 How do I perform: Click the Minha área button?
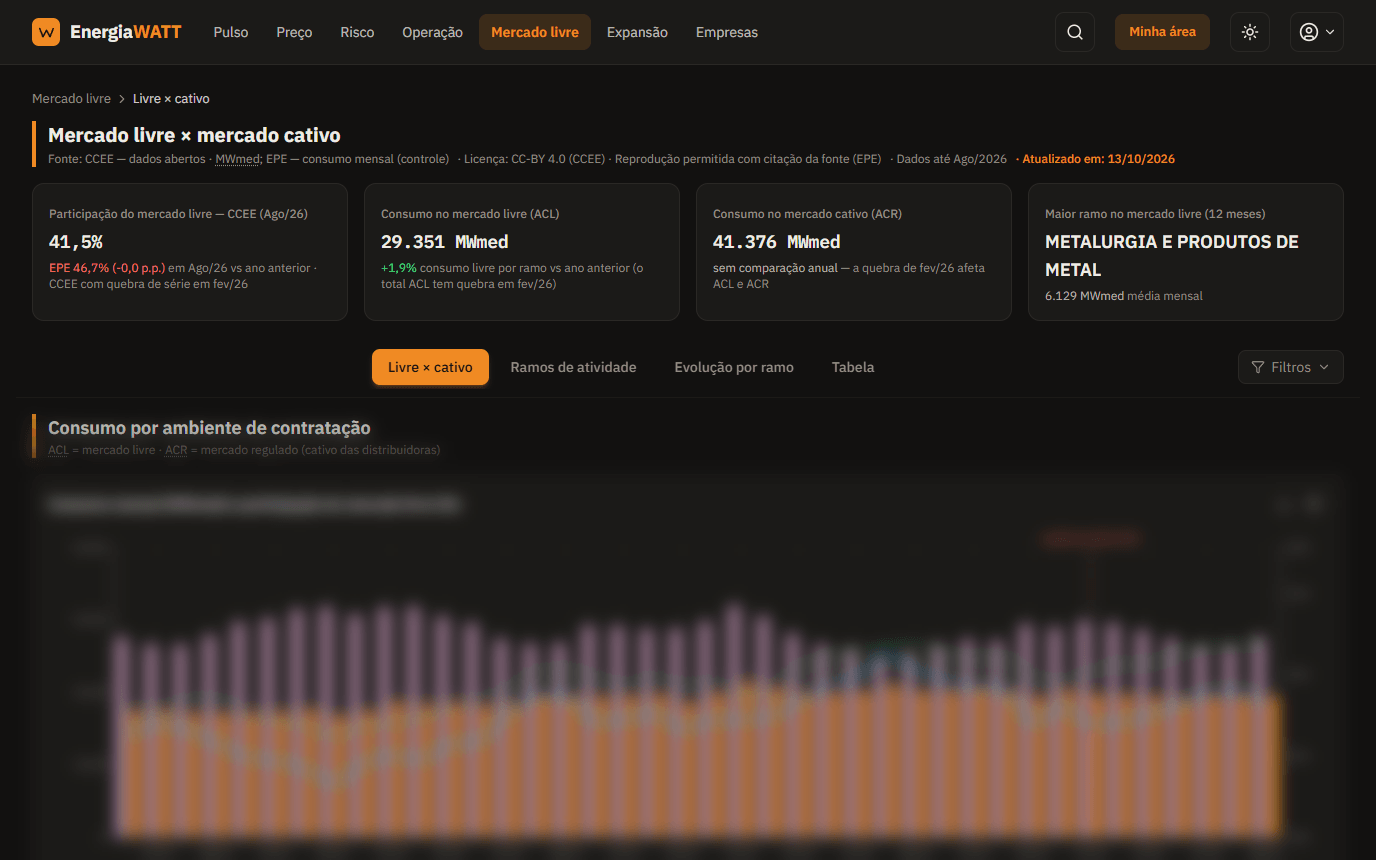[1162, 32]
